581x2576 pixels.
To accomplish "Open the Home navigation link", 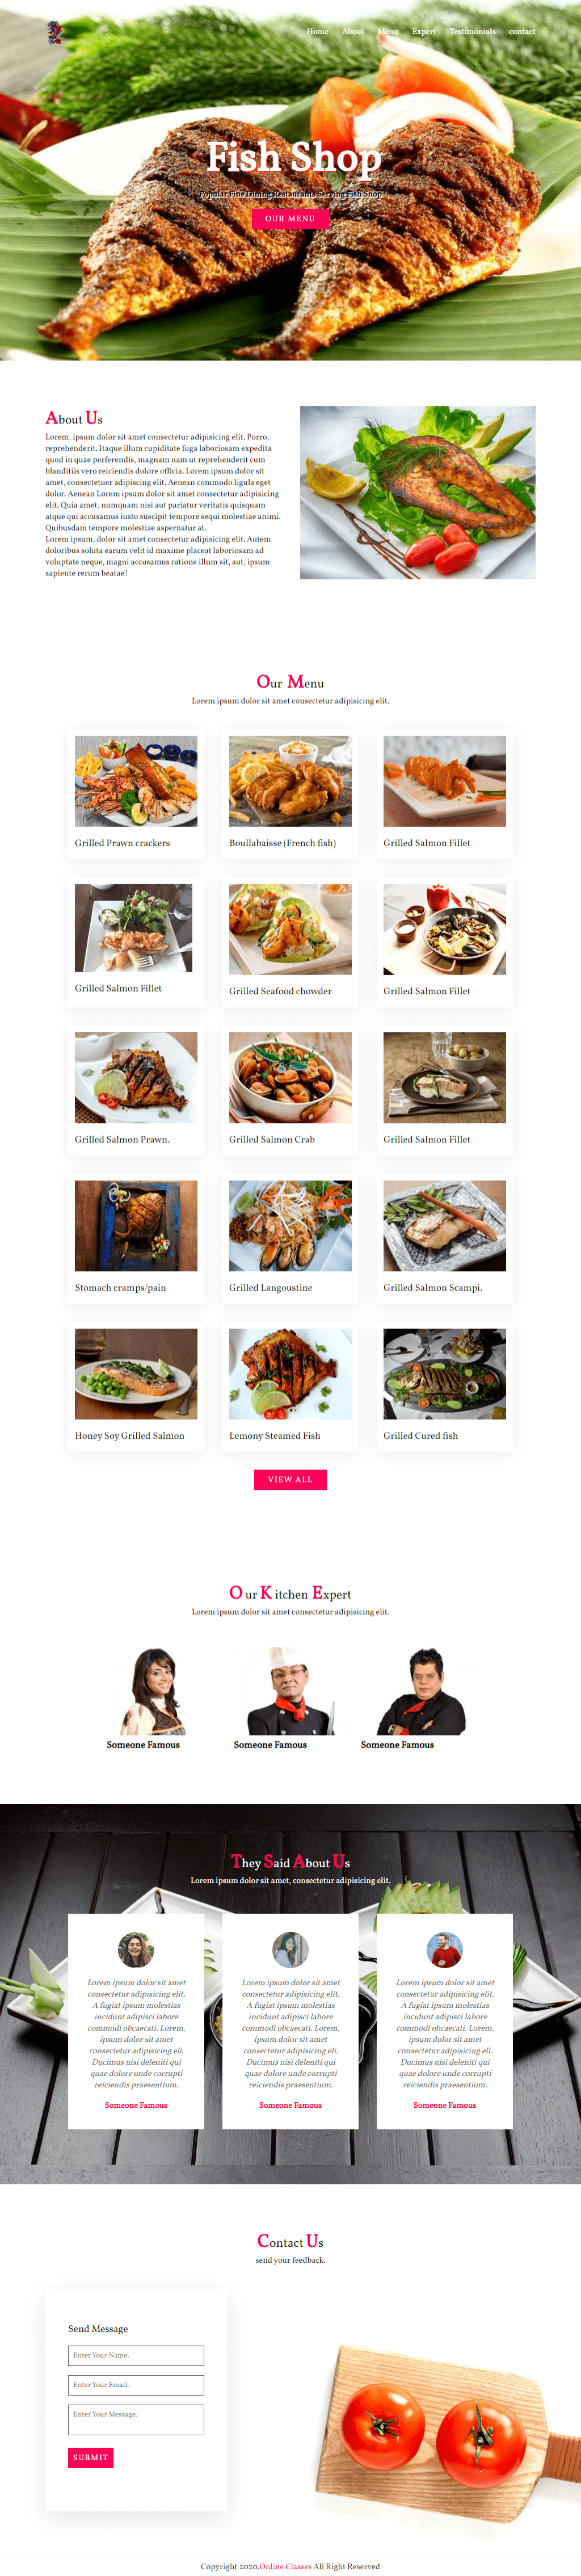I will tap(317, 31).
